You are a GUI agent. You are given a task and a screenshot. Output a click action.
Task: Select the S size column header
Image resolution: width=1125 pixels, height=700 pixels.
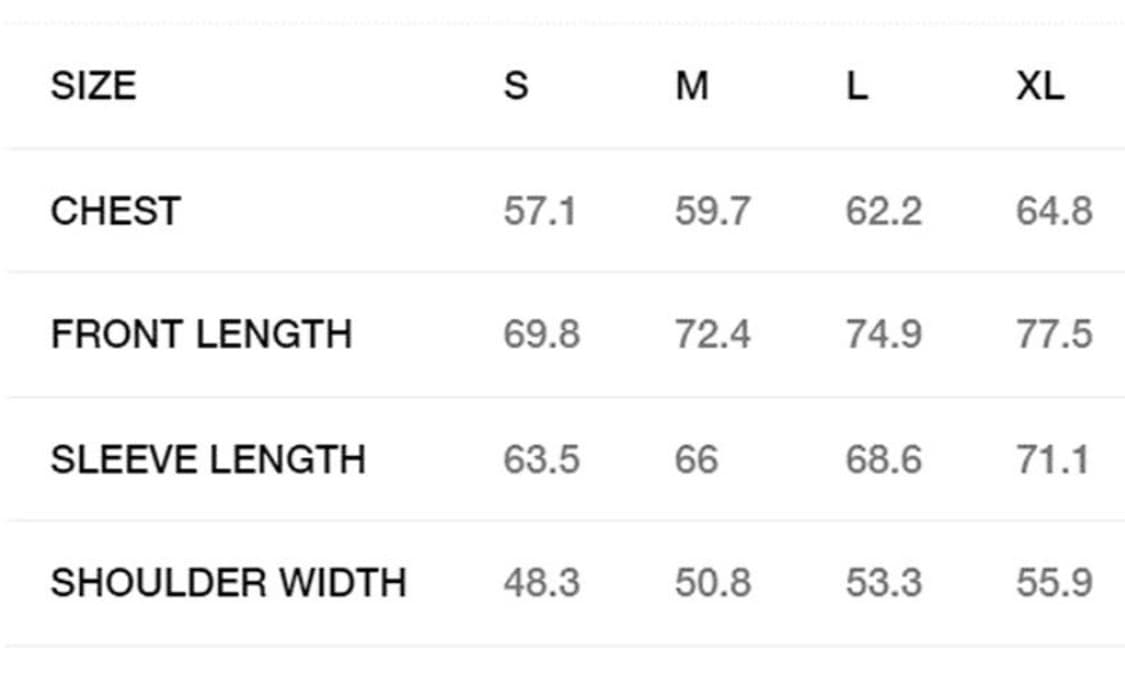pos(515,86)
